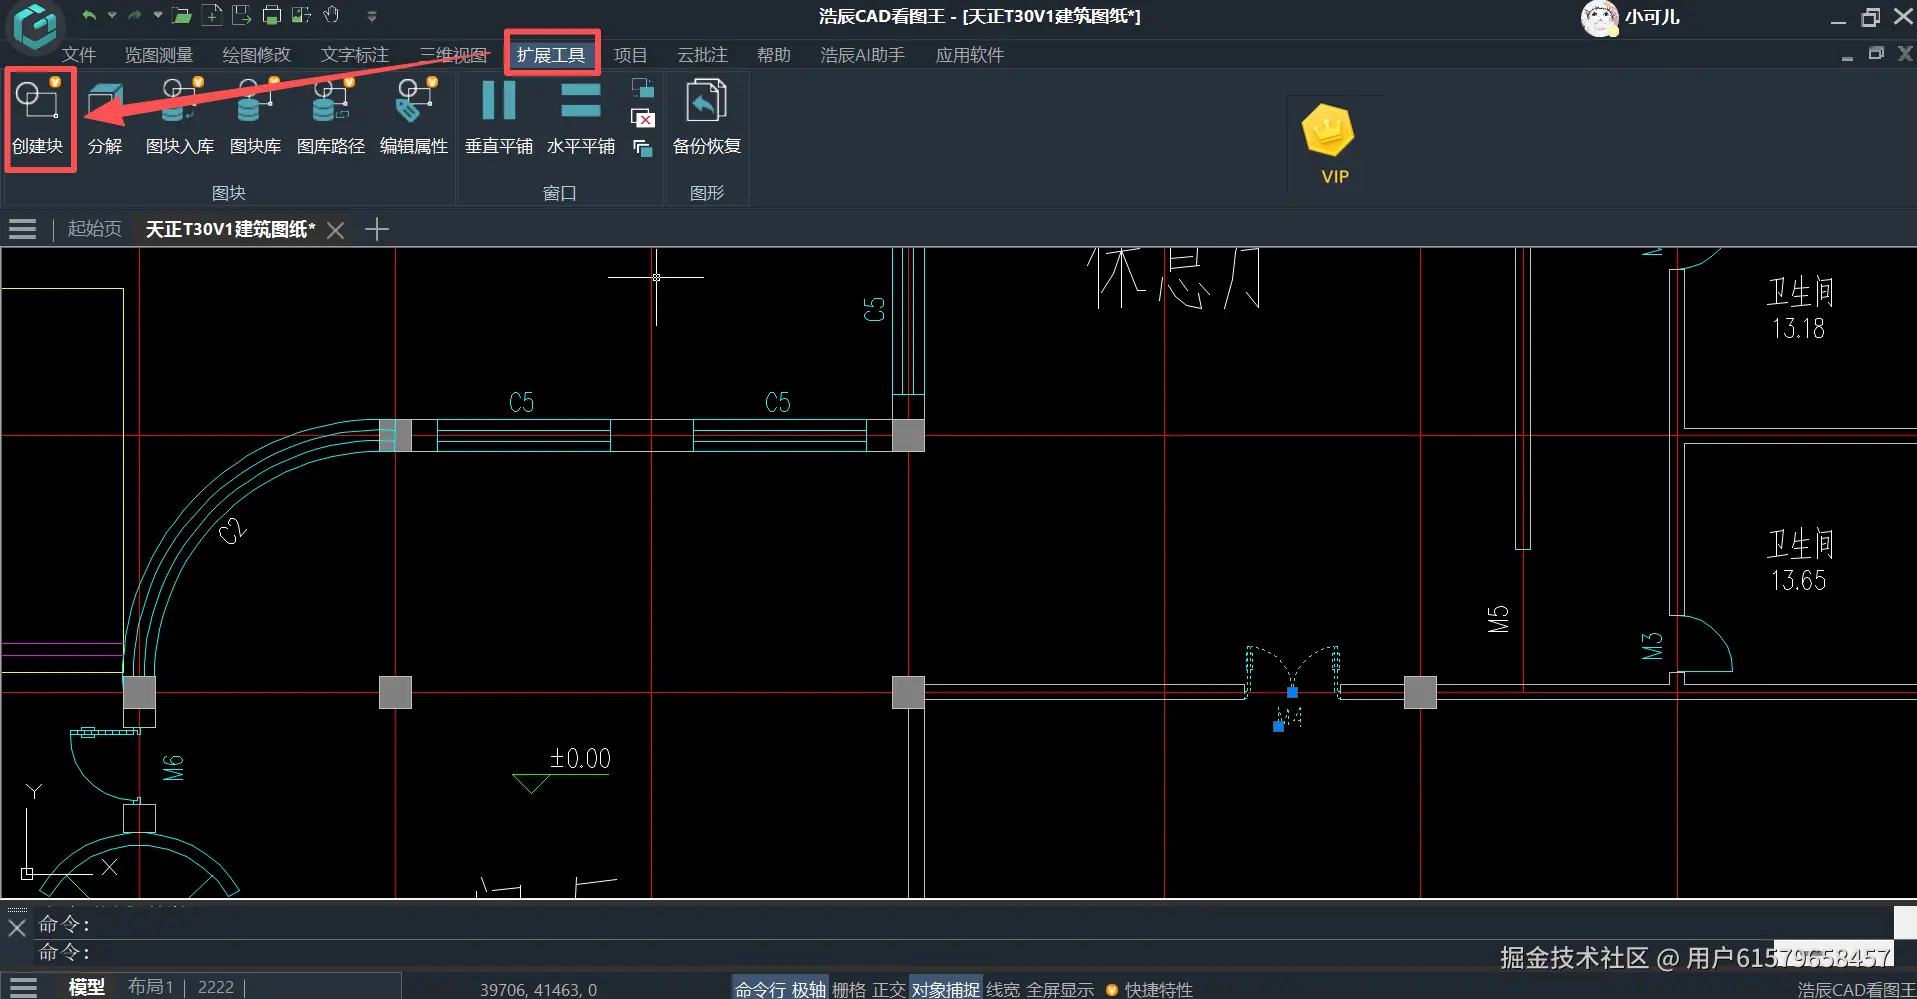Click the cascade windows icon
Image resolution: width=1917 pixels, height=999 pixels.
(643, 148)
